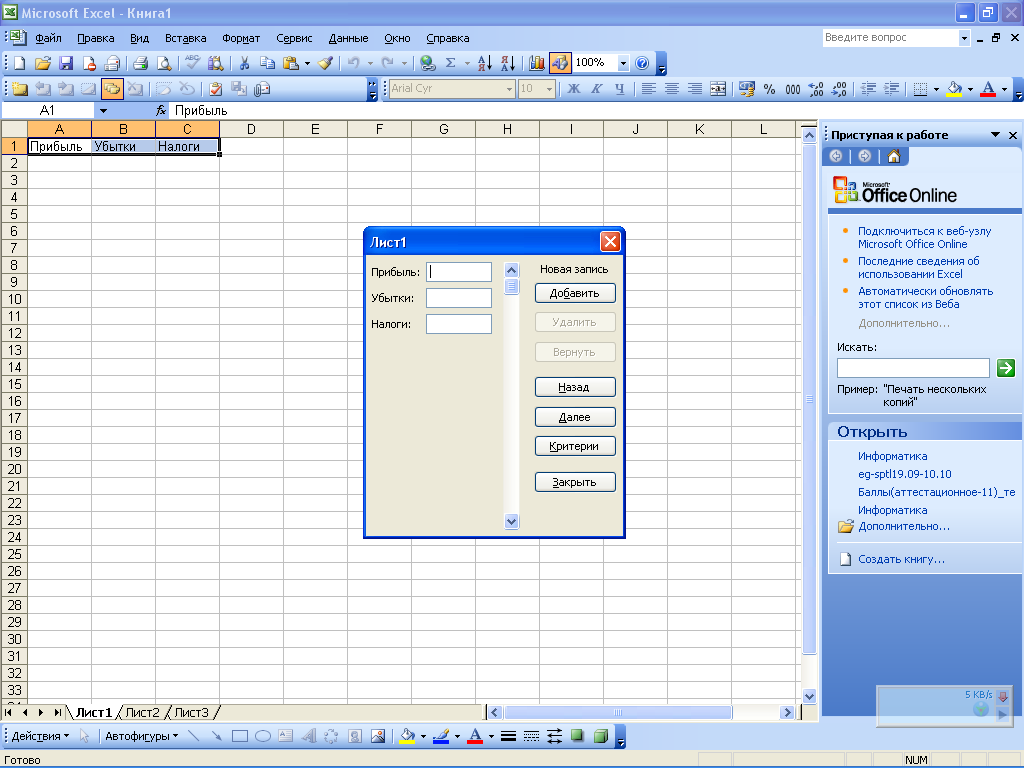
Task: Click the Font Color A on formatting toolbar
Action: pyautogui.click(x=988, y=89)
